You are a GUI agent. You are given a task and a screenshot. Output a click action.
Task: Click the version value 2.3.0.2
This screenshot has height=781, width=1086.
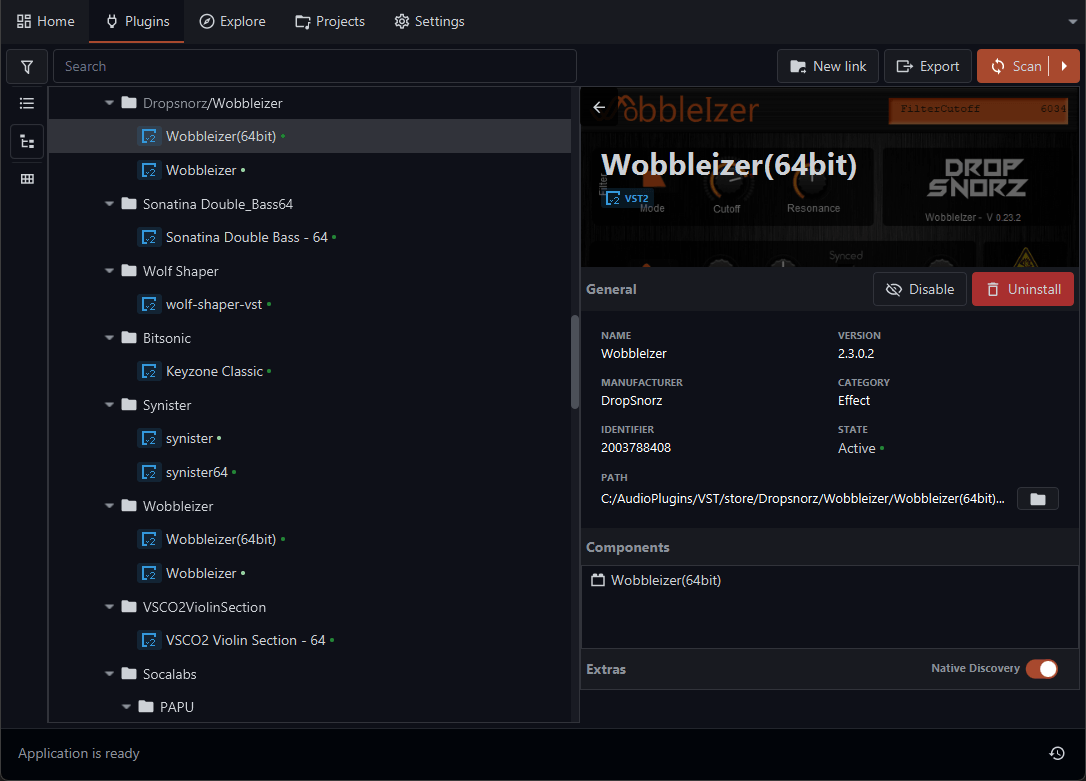click(x=856, y=353)
